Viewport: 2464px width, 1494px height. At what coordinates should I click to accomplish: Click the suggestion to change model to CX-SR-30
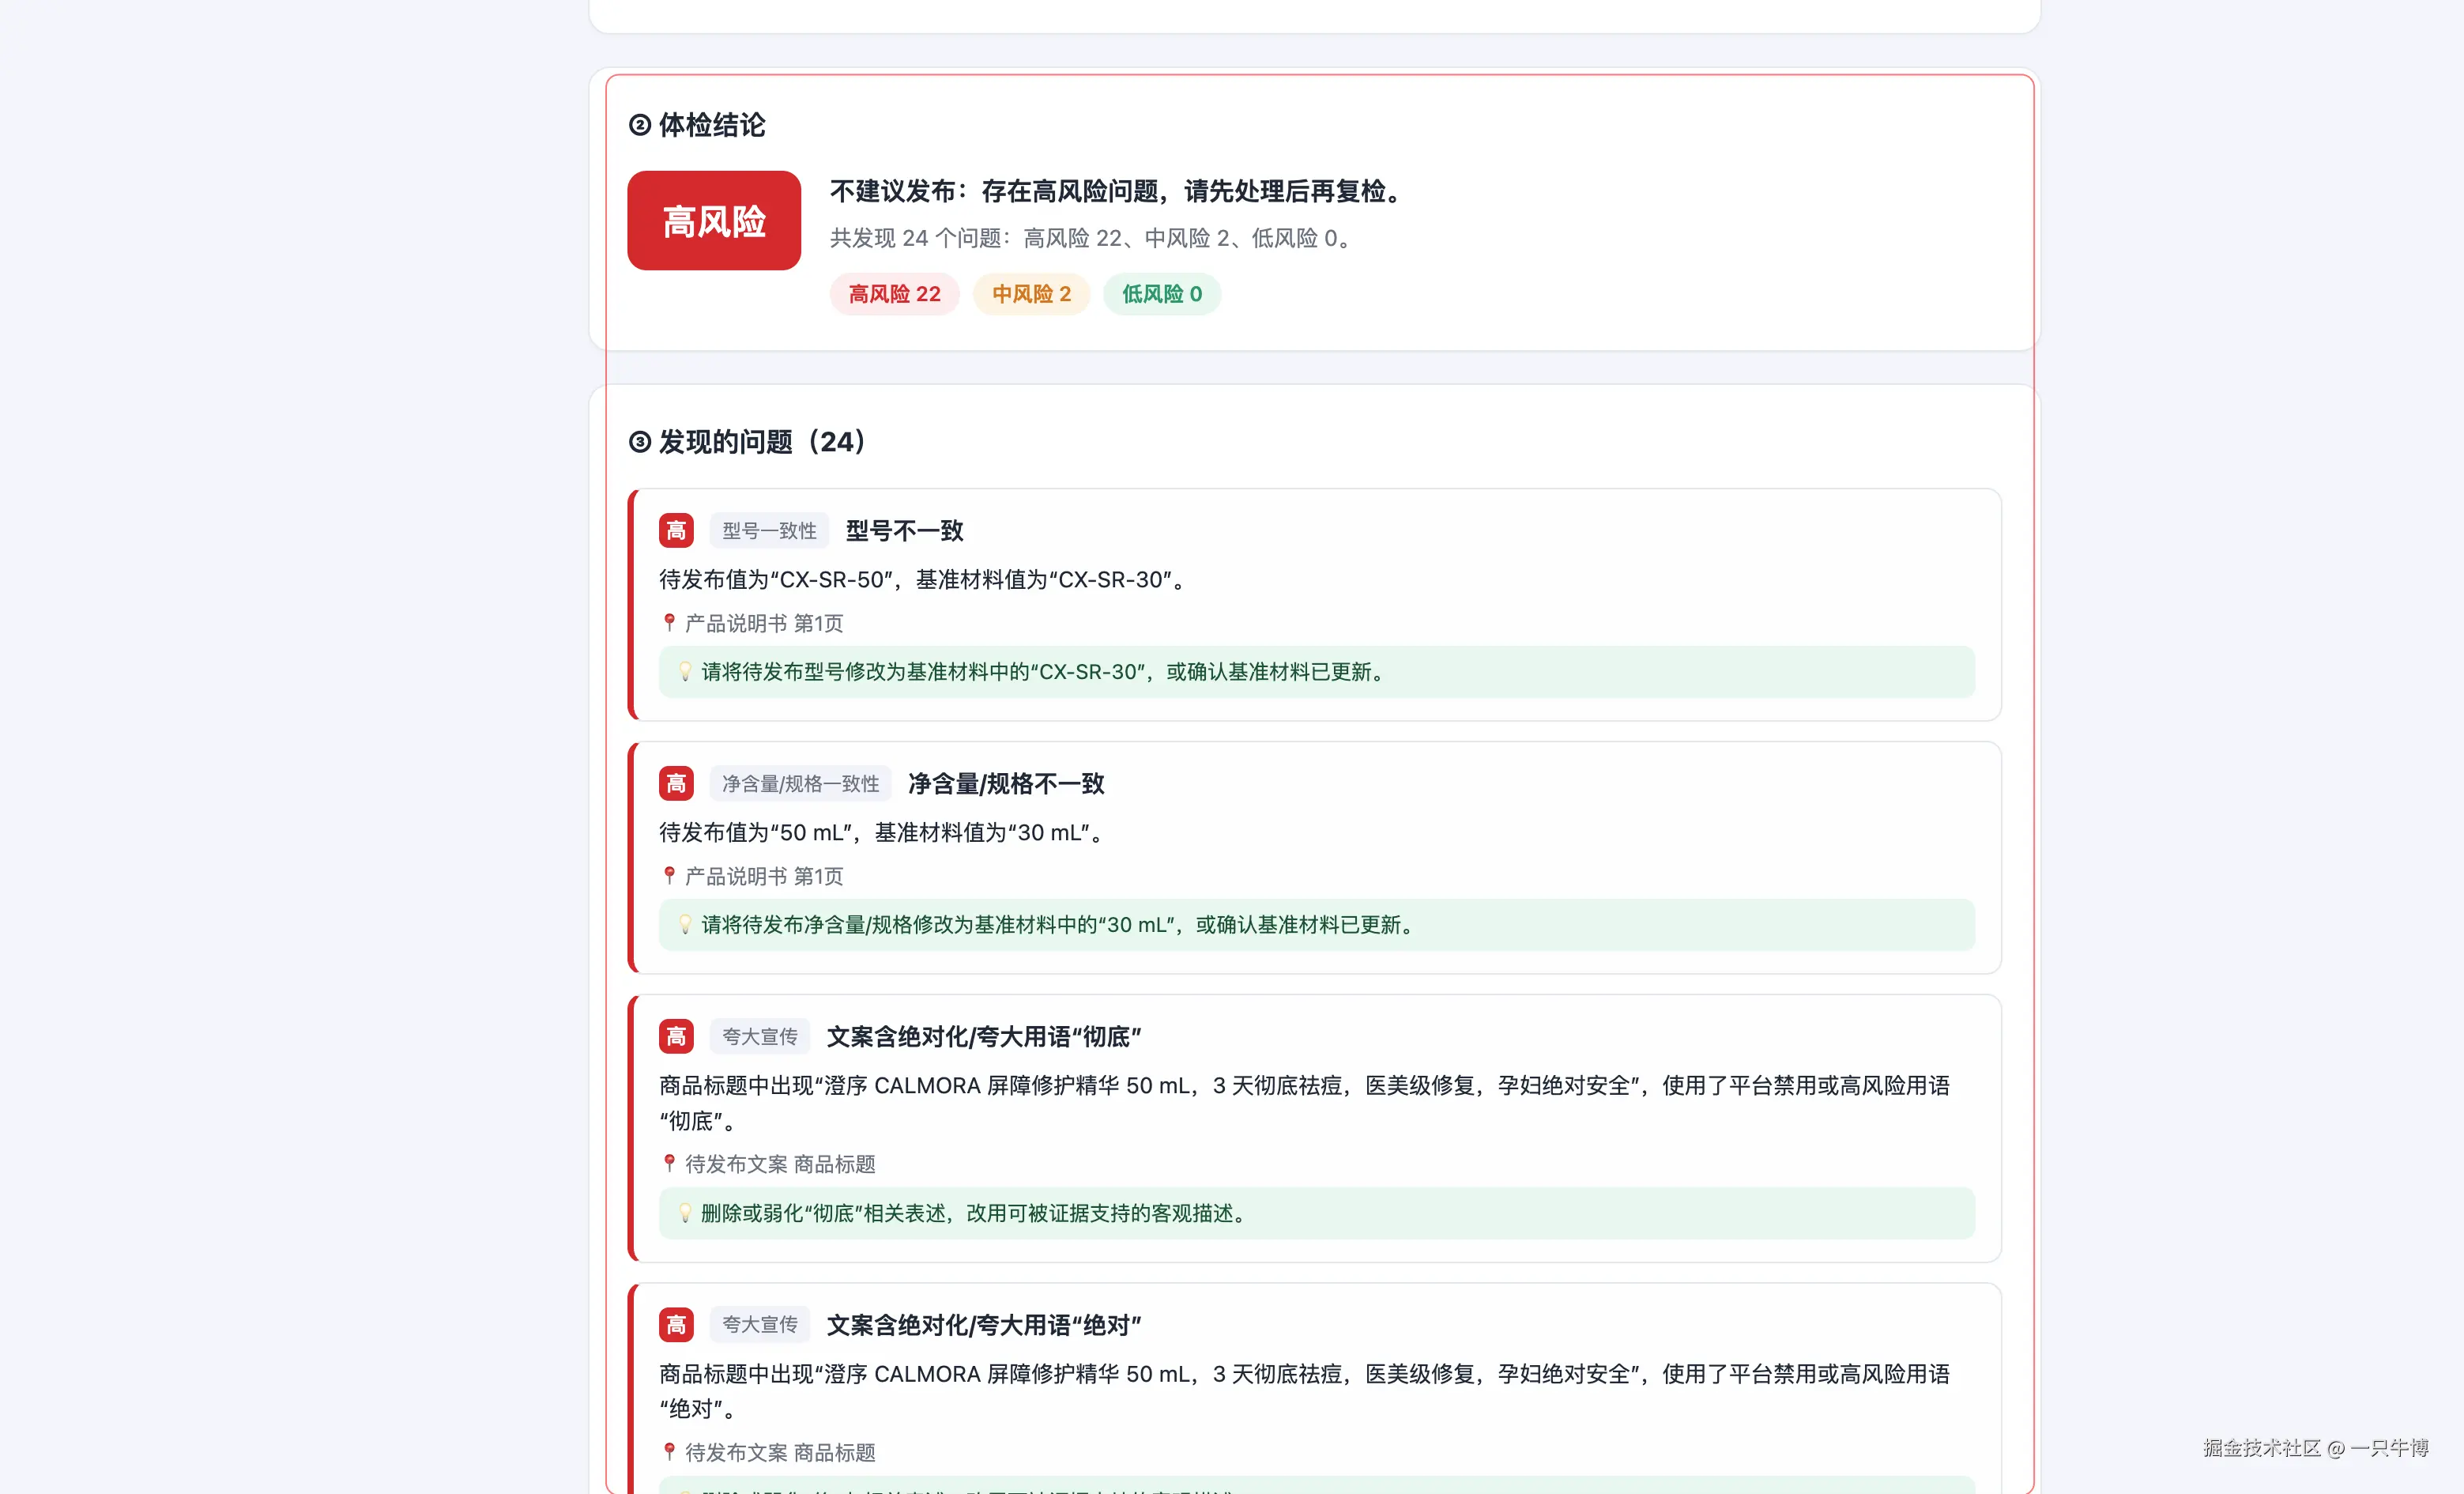coord(1316,672)
